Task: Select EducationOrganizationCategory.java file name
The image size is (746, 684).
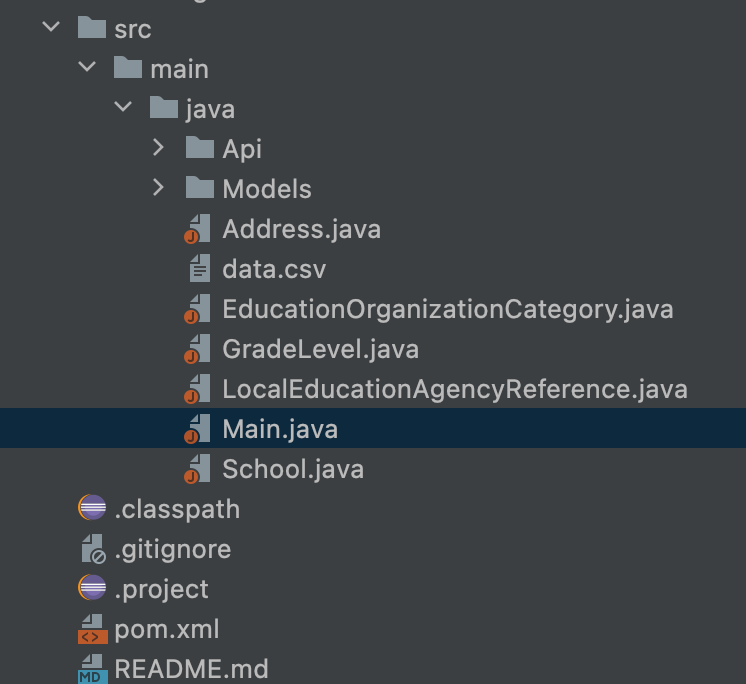Action: (448, 309)
